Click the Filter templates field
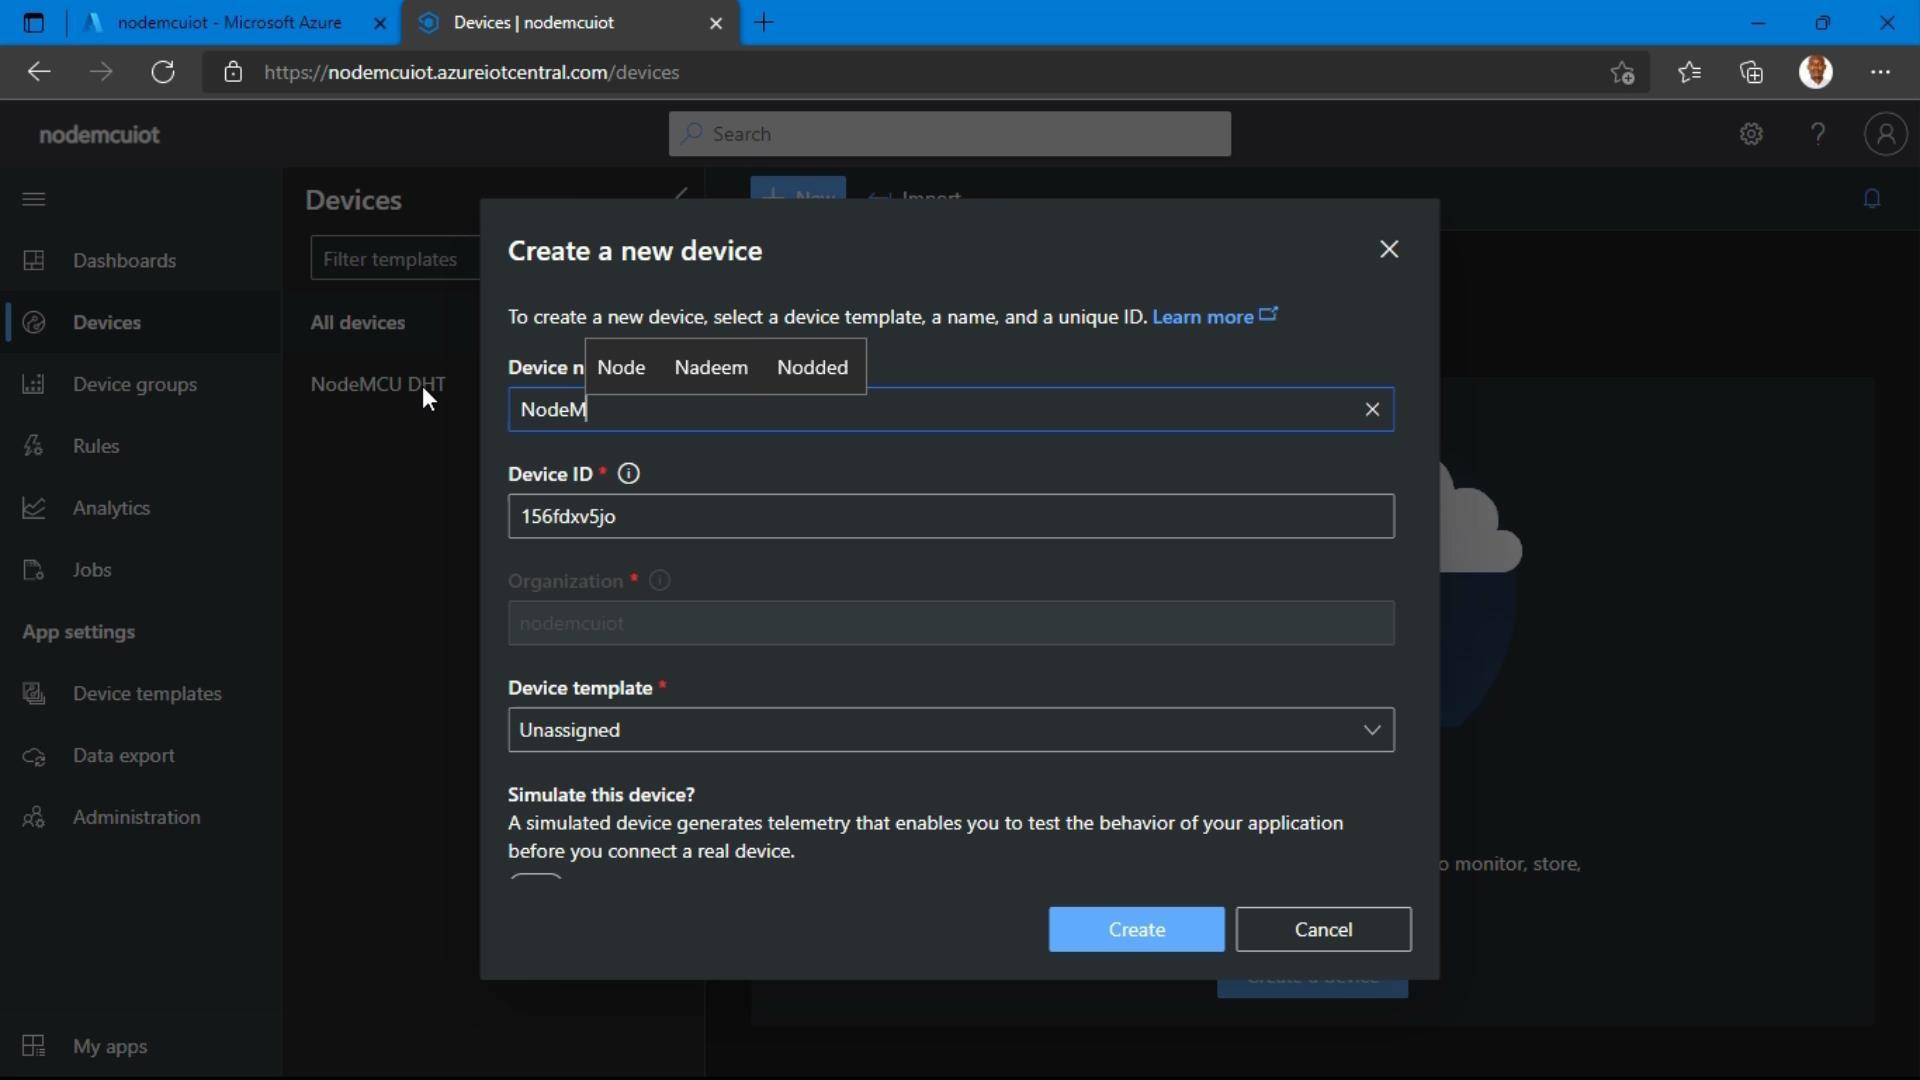The width and height of the screenshot is (1920, 1080). 396,259
